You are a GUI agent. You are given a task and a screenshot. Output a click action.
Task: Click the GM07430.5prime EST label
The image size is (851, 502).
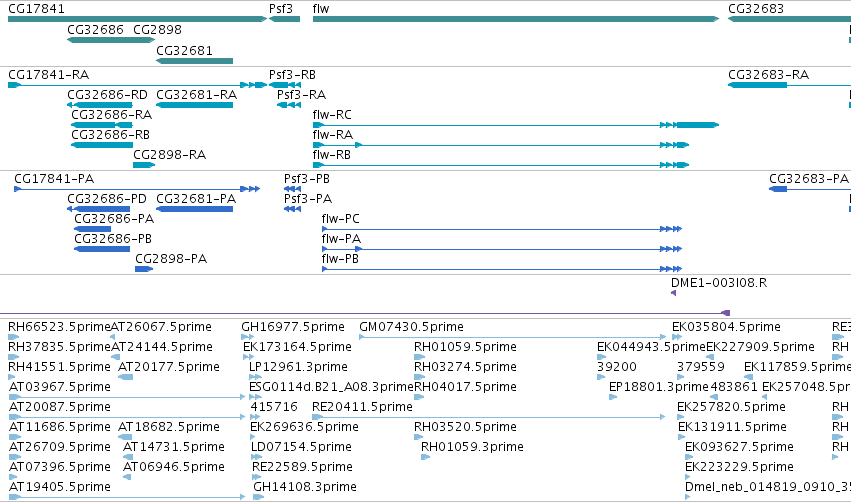pos(412,327)
